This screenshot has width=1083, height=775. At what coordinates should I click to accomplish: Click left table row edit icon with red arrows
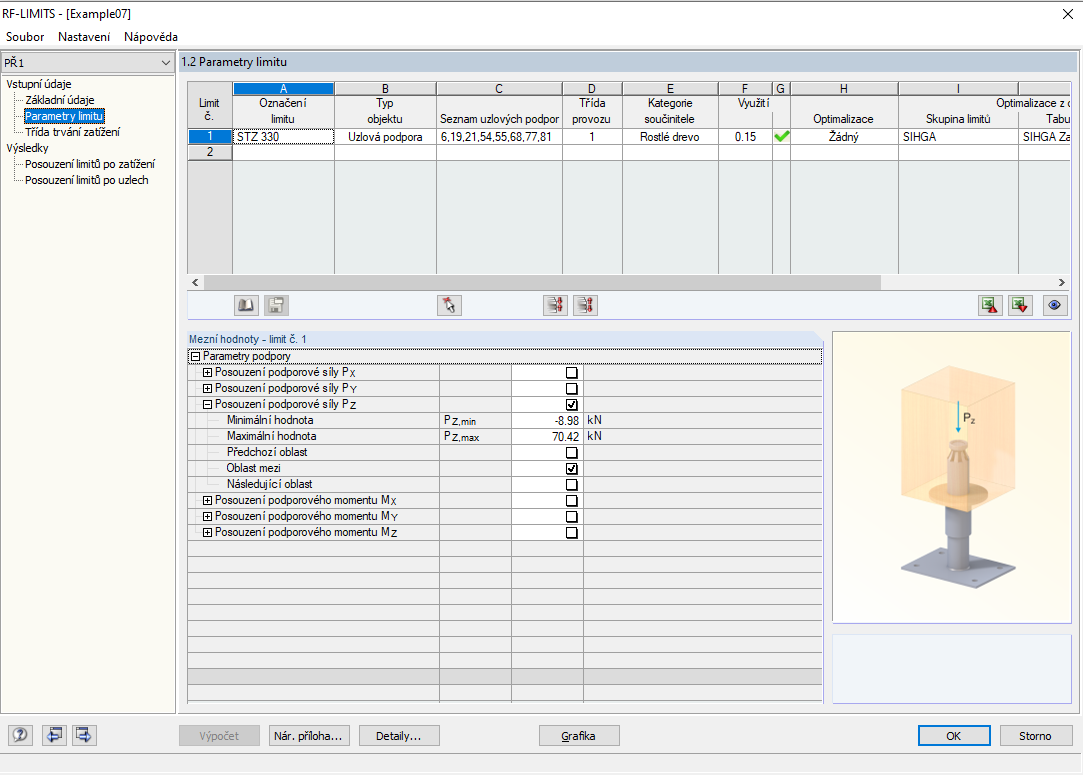tap(555, 305)
